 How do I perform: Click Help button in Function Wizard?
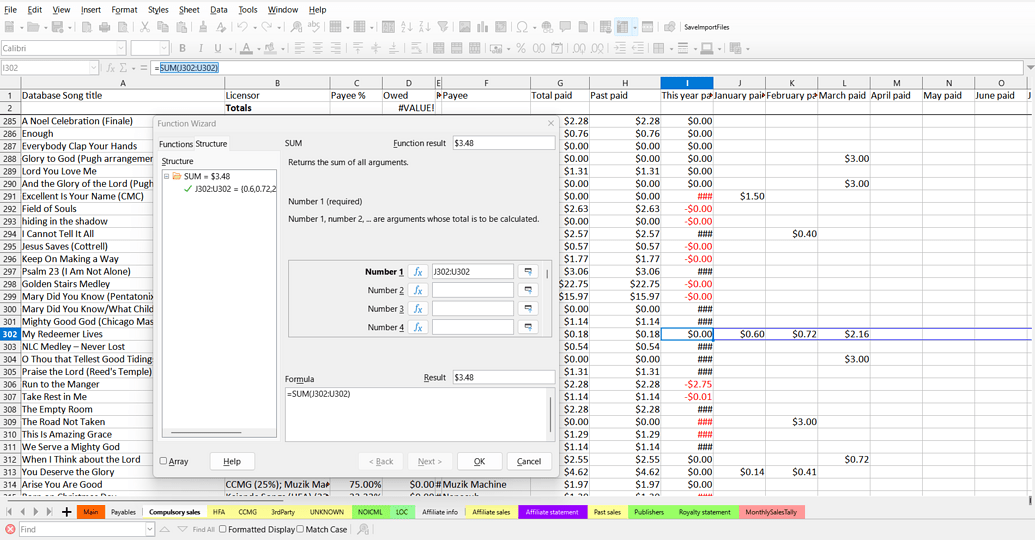point(232,461)
